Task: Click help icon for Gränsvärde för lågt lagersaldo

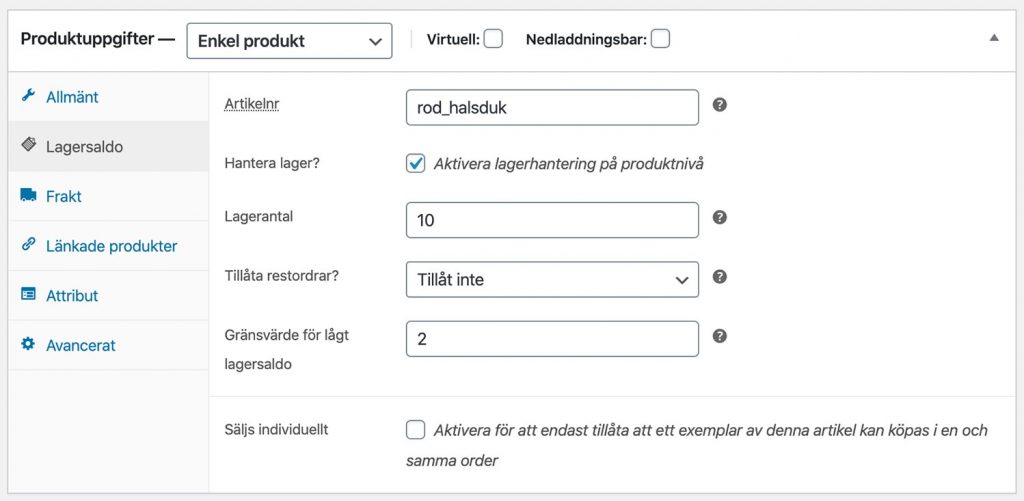Action: coord(720,336)
